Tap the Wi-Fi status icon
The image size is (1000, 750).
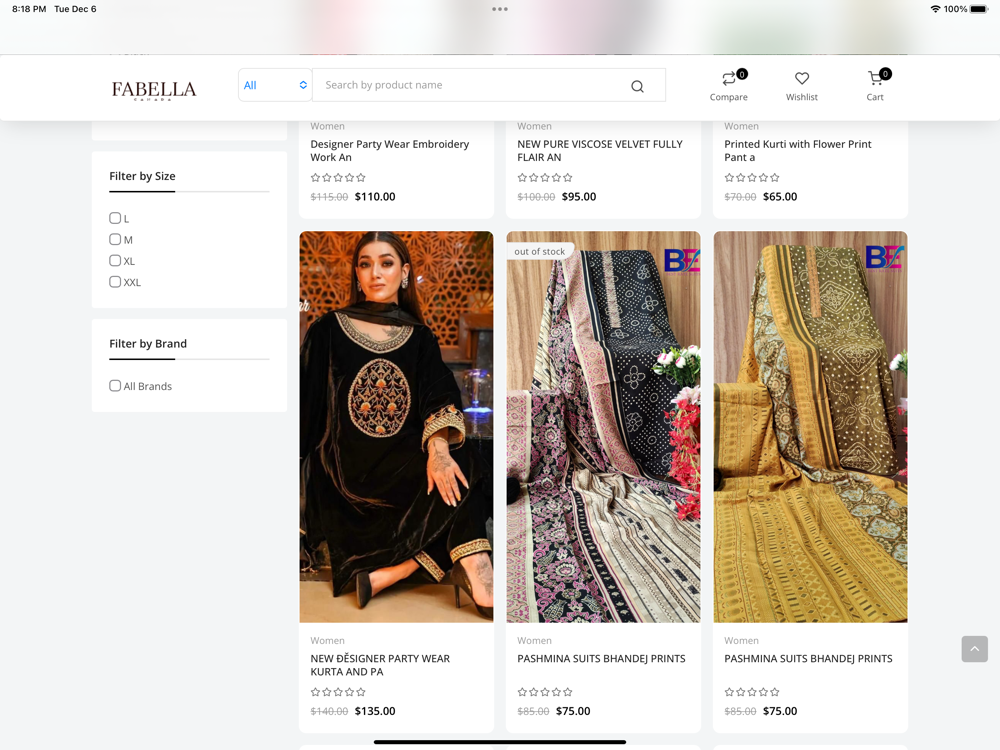click(935, 9)
